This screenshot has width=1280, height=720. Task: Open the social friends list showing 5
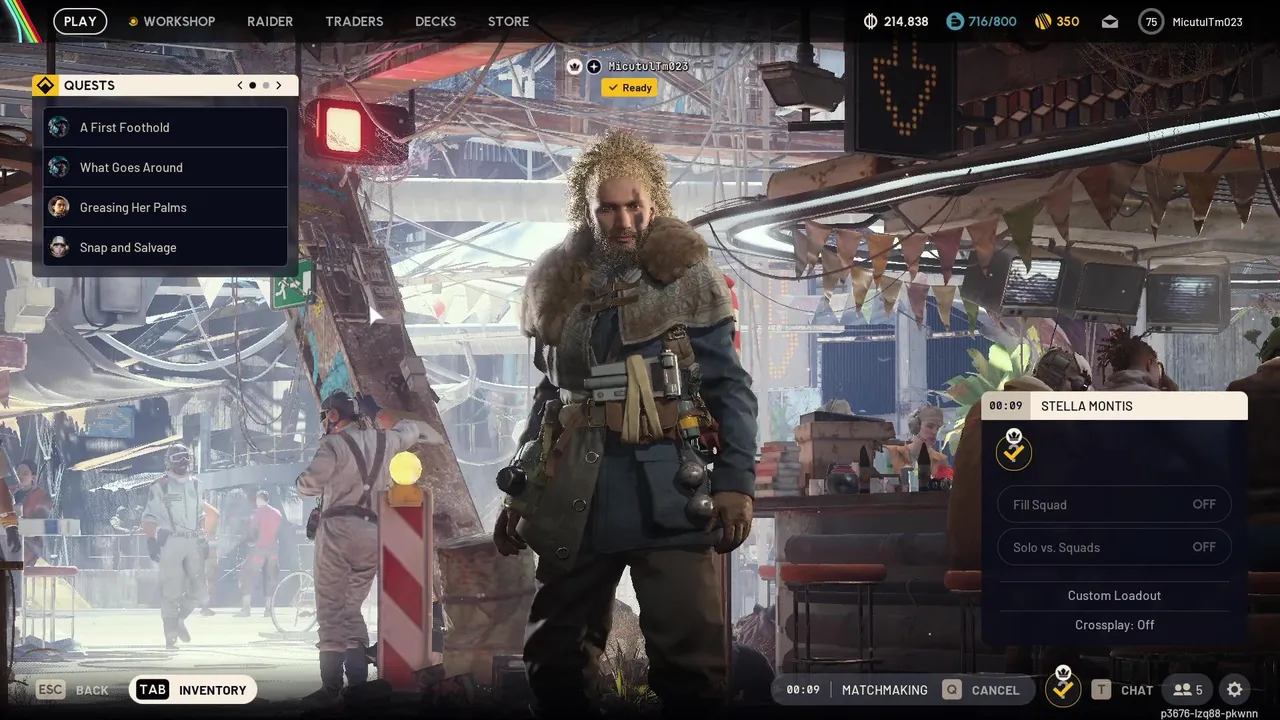point(1188,690)
